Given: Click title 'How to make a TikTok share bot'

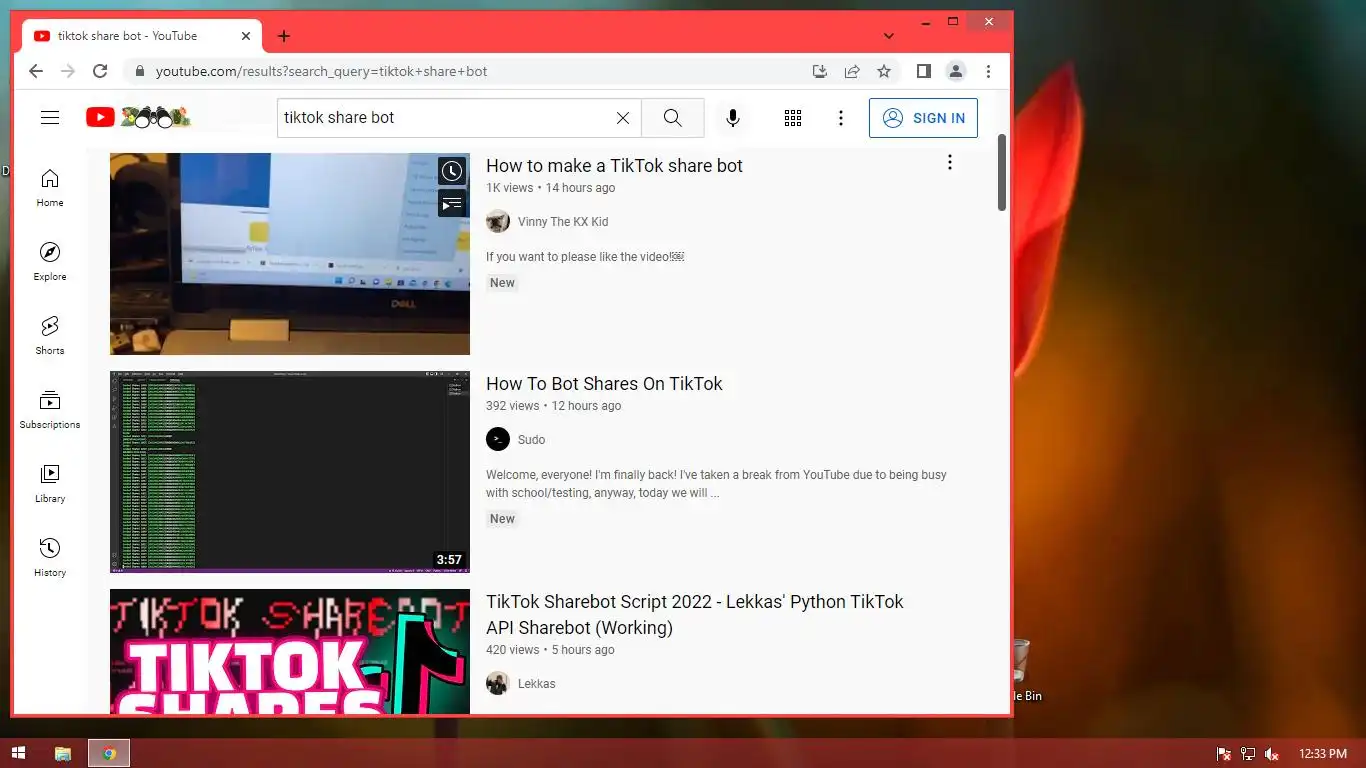Looking at the screenshot, I should click(x=614, y=166).
